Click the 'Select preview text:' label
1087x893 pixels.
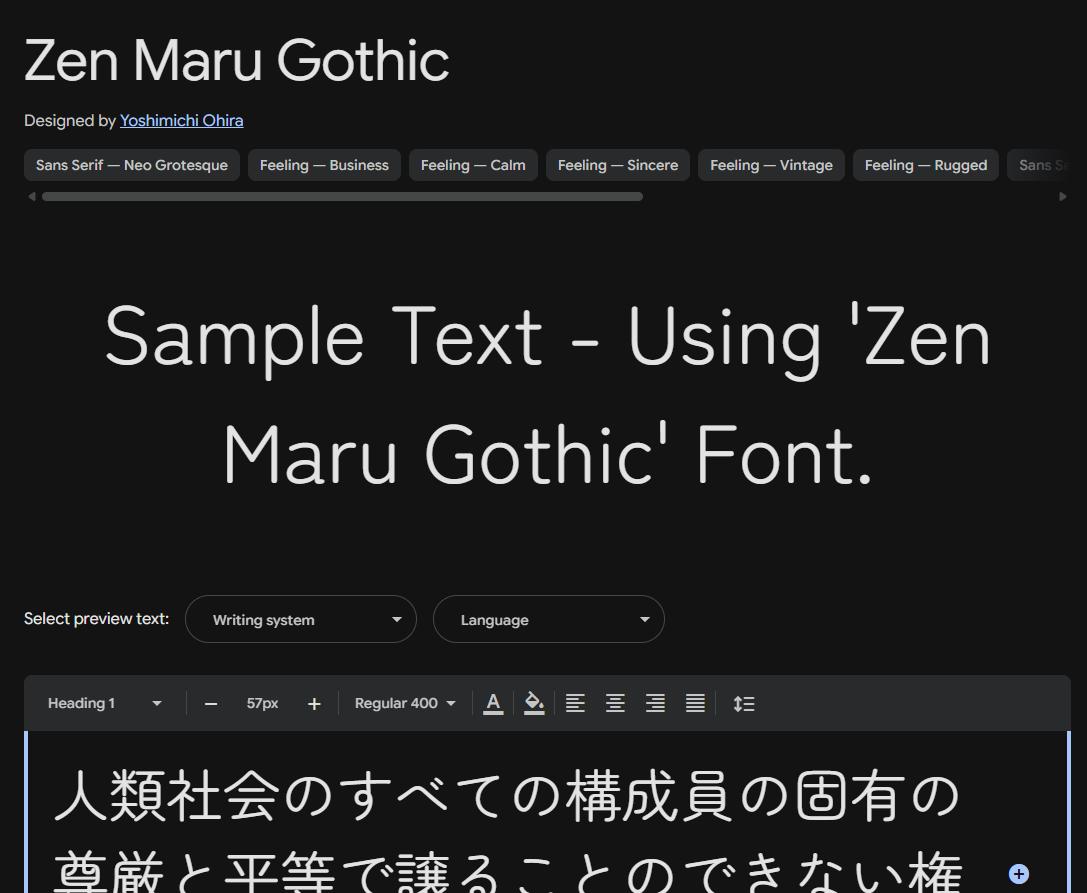[x=96, y=618]
